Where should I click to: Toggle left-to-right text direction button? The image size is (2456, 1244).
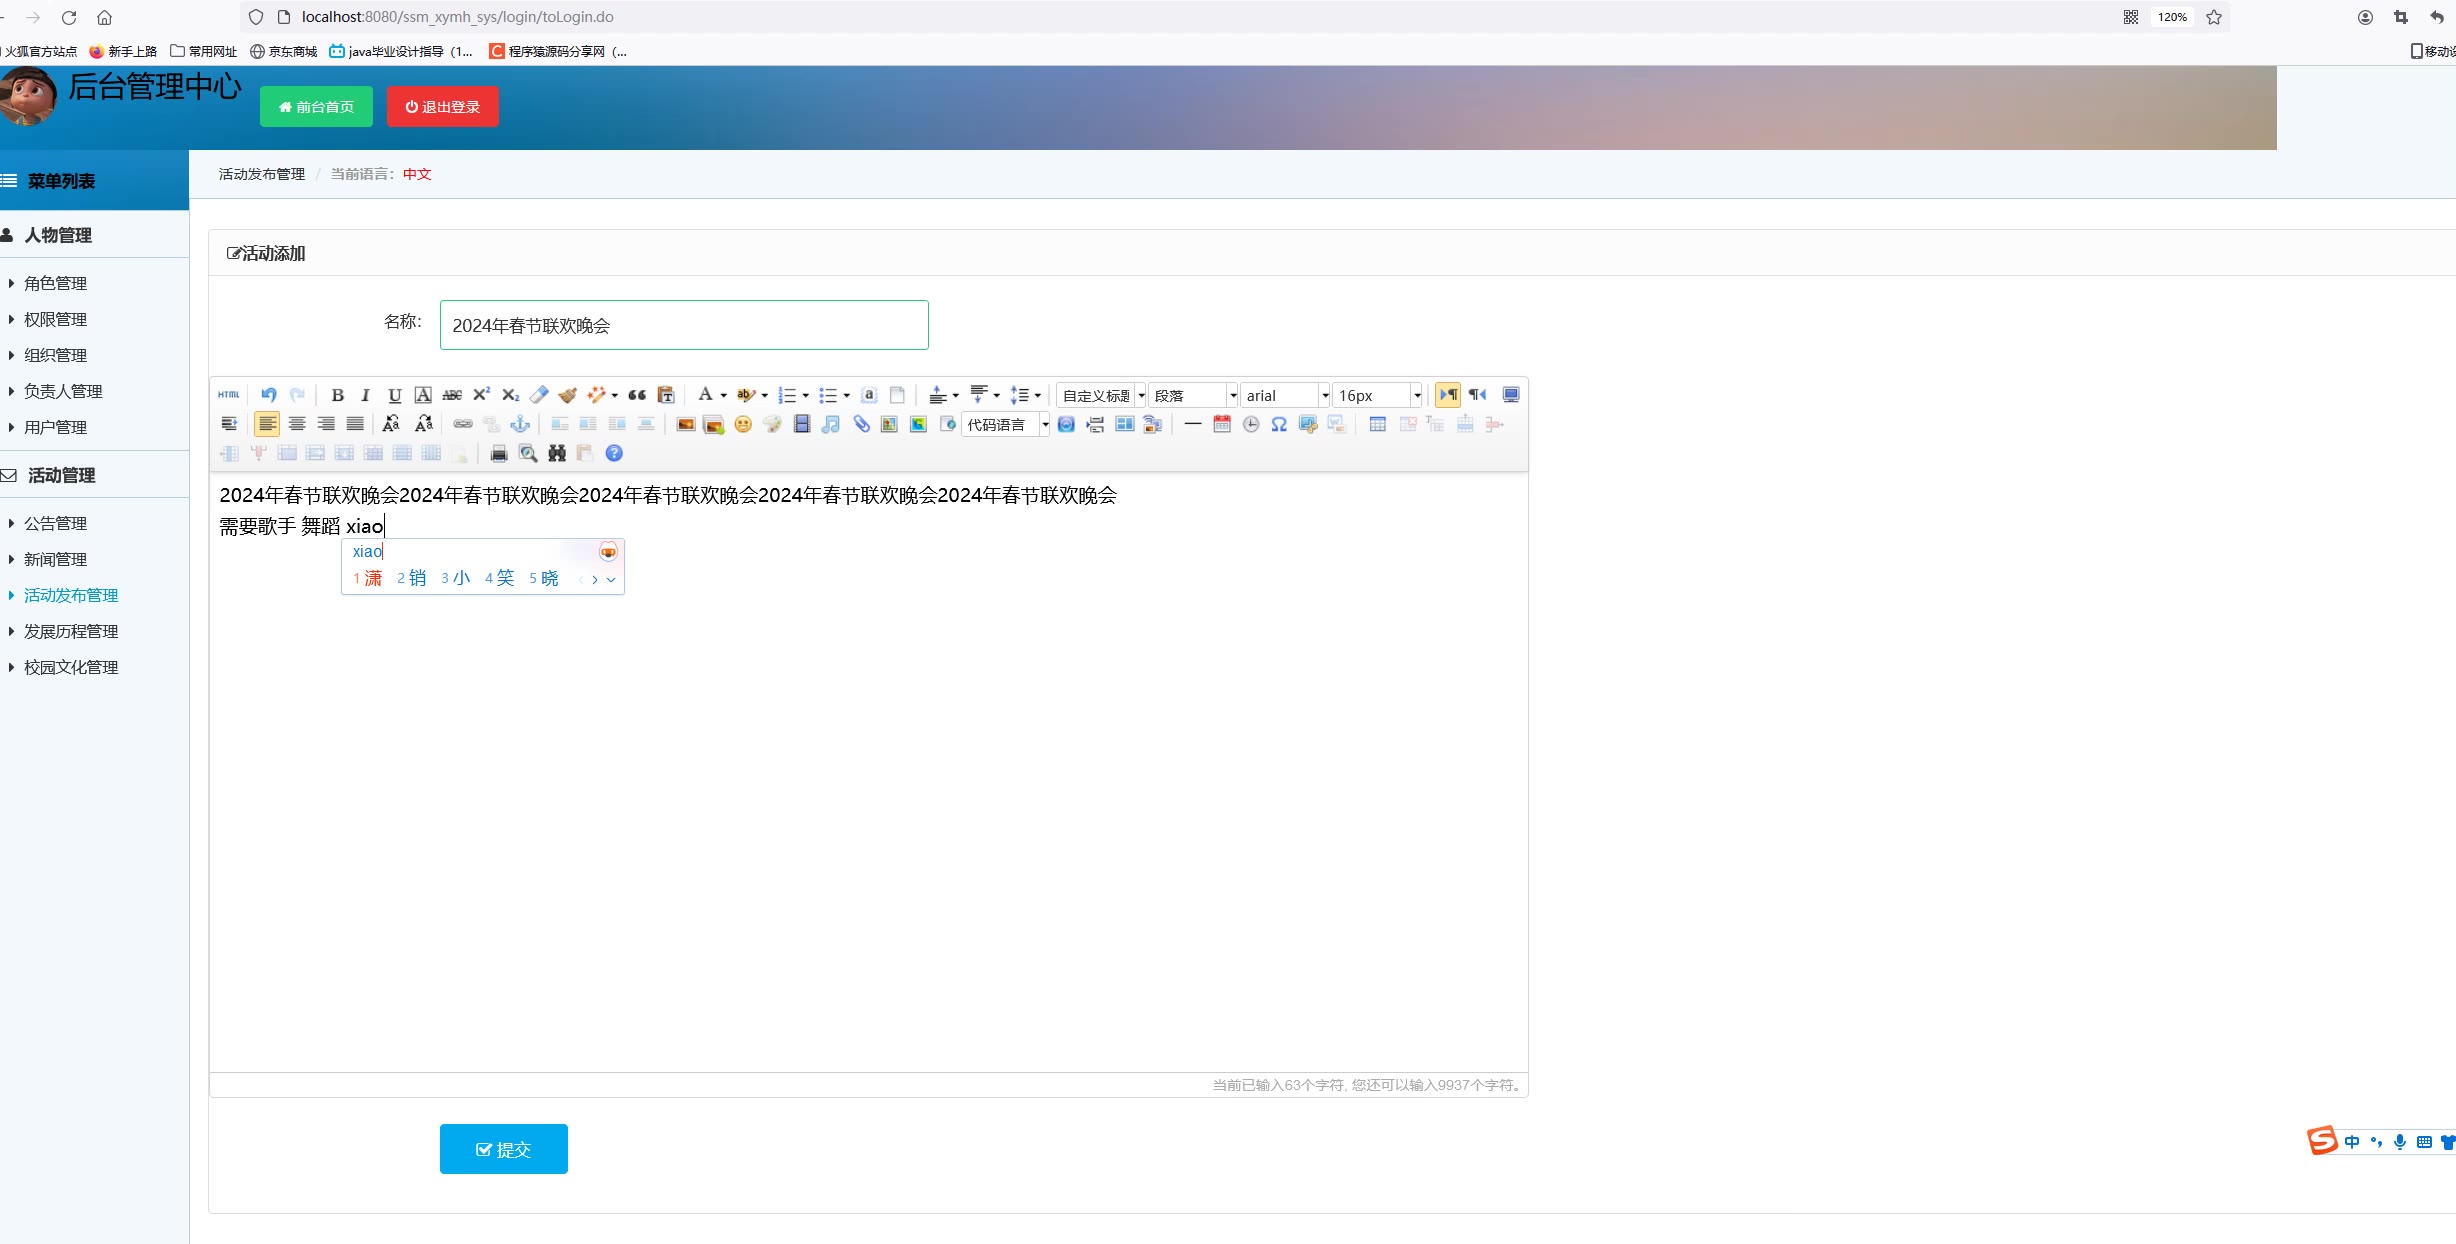coord(1448,395)
